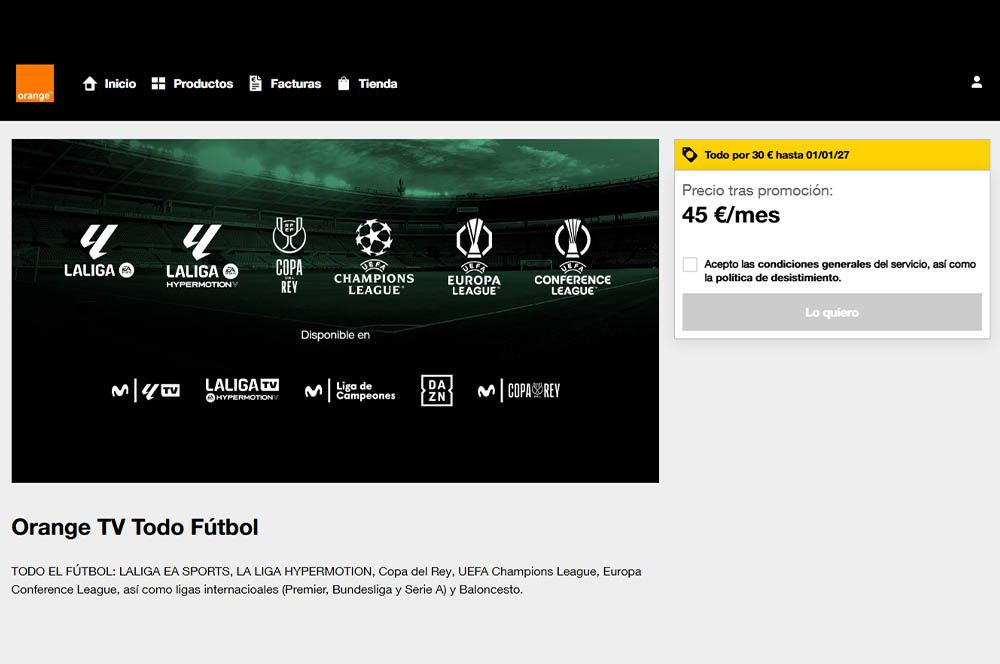Screen dimensions: 1000x664
Task: Click the Orange logo
Action: tap(35, 83)
